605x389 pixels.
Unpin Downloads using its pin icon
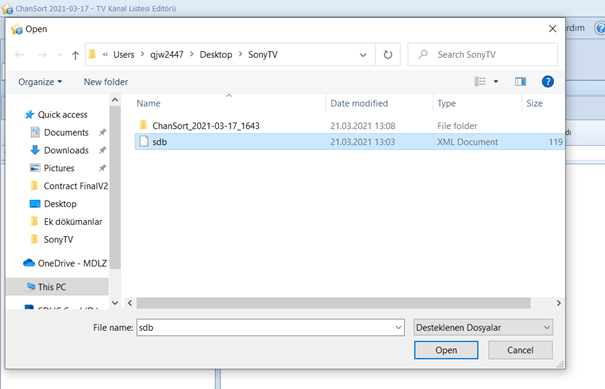pyautogui.click(x=102, y=150)
